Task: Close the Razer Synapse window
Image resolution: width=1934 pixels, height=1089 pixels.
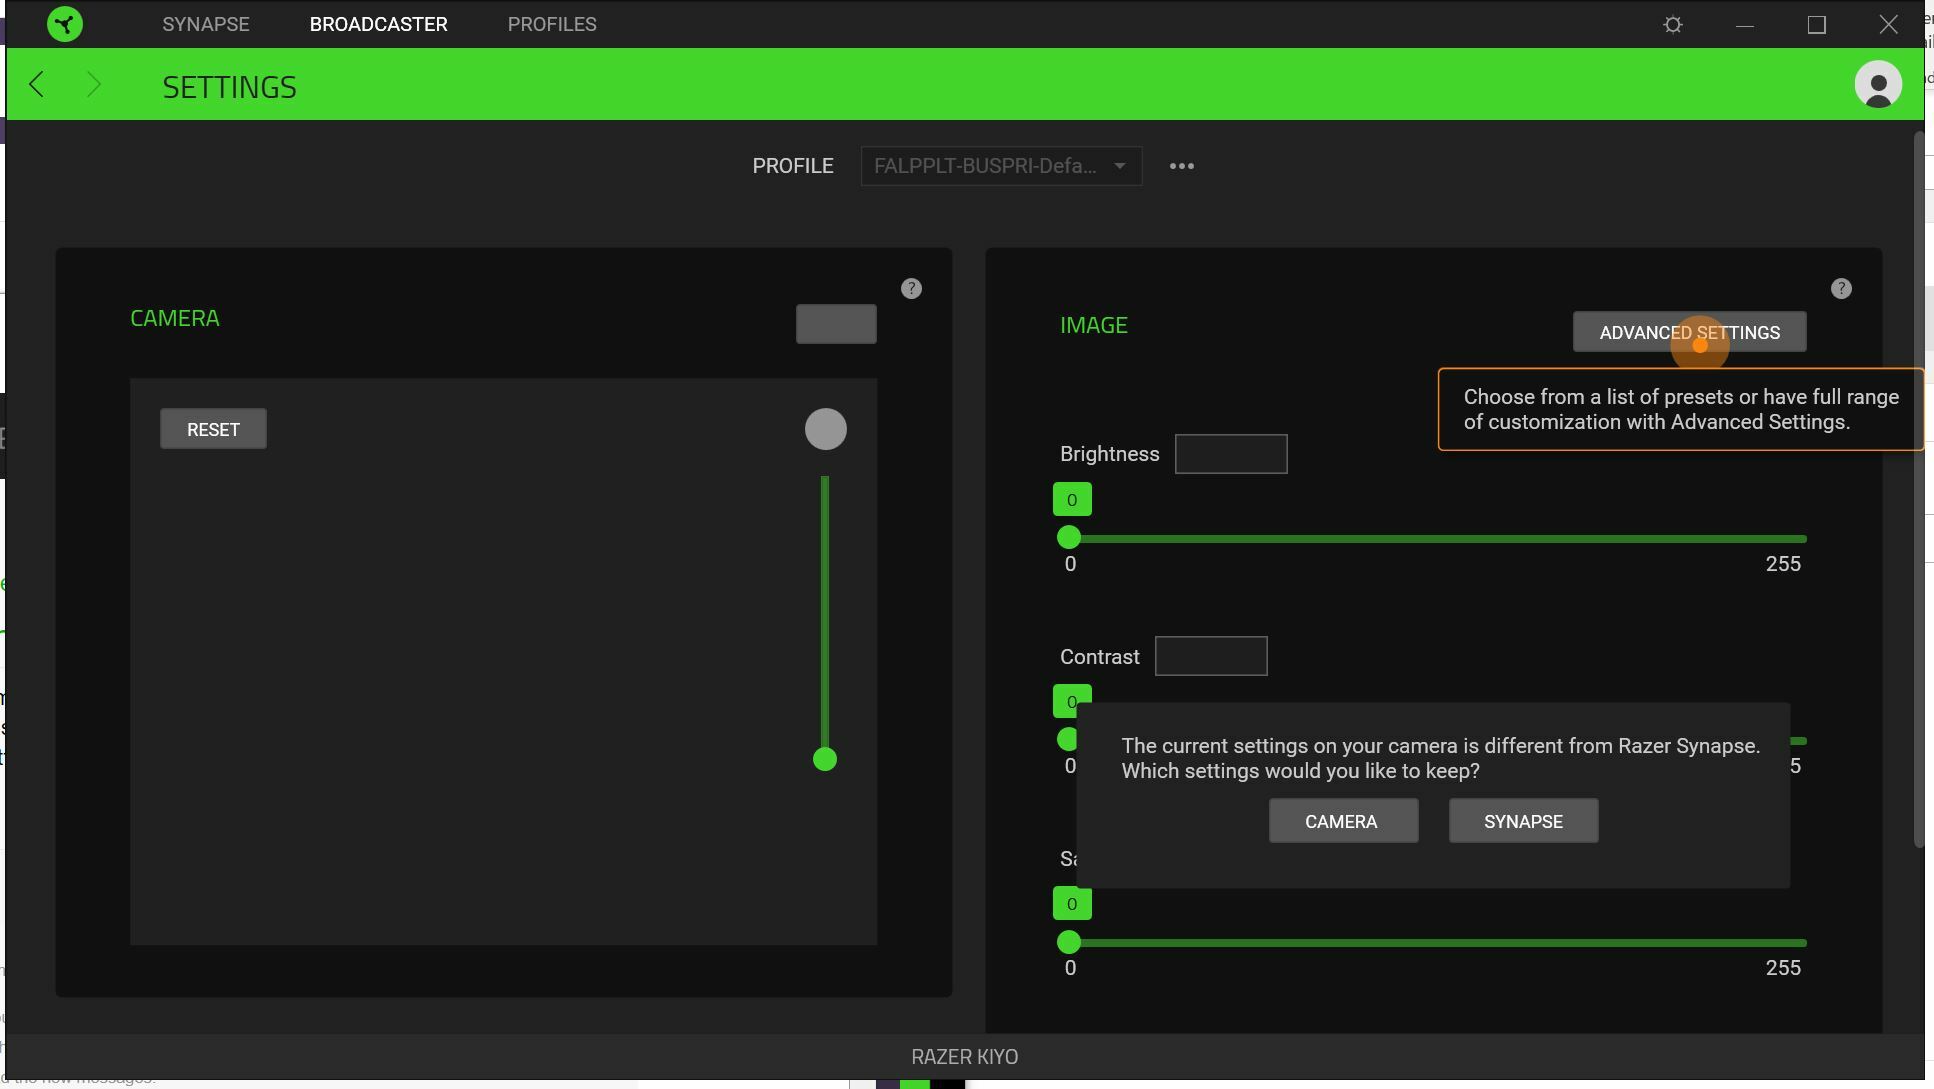Action: pos(1888,24)
